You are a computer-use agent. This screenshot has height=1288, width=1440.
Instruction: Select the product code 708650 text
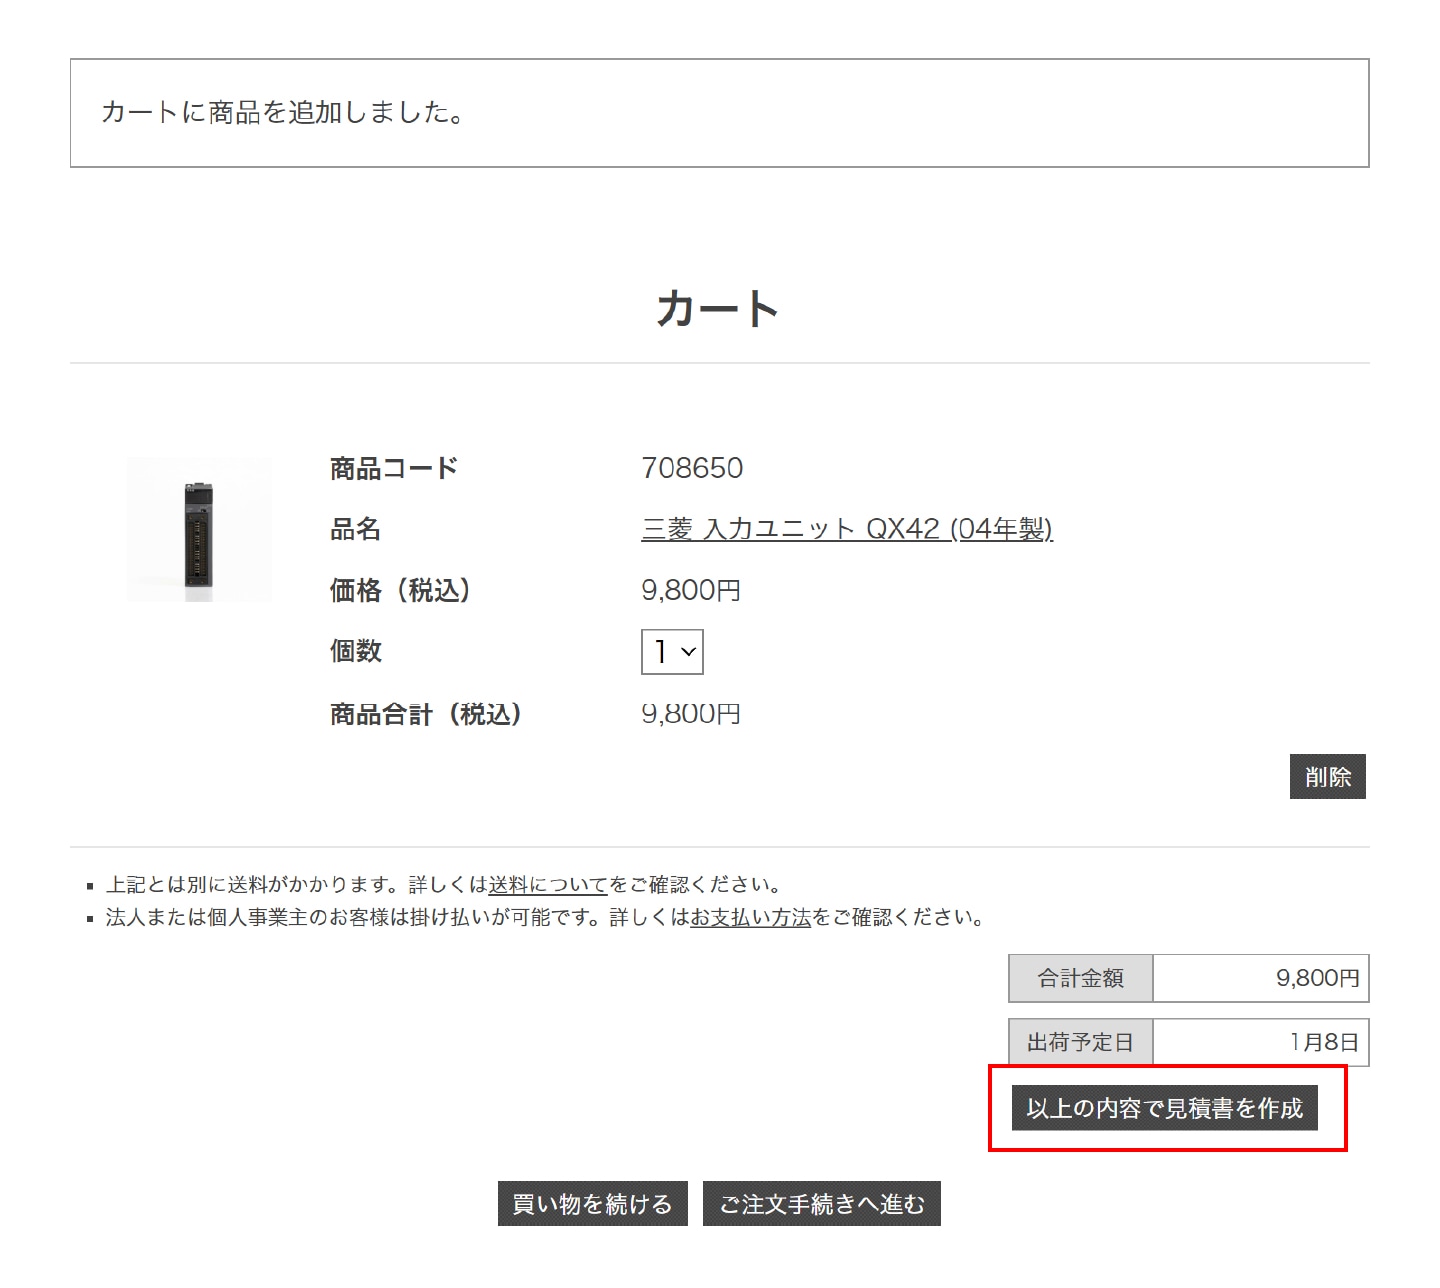point(691,468)
